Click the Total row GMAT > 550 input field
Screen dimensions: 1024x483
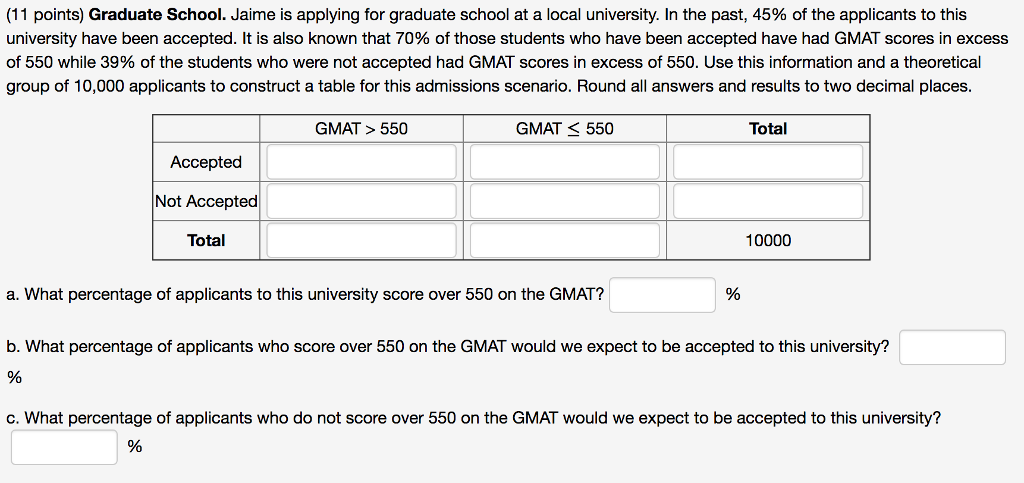tap(361, 240)
